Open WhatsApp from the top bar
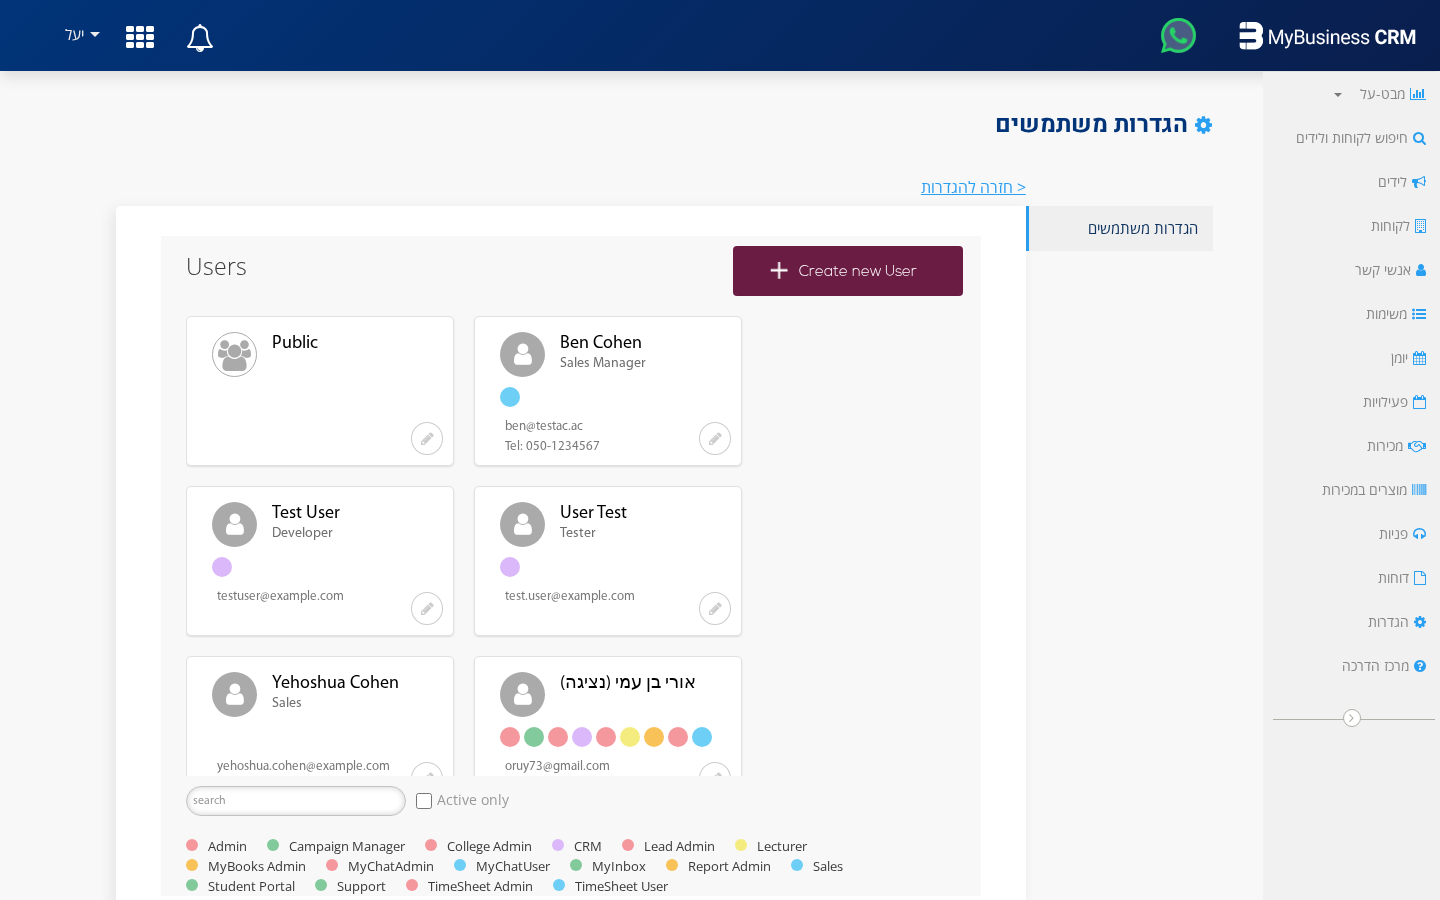Viewport: 1440px width, 900px height. point(1177,35)
